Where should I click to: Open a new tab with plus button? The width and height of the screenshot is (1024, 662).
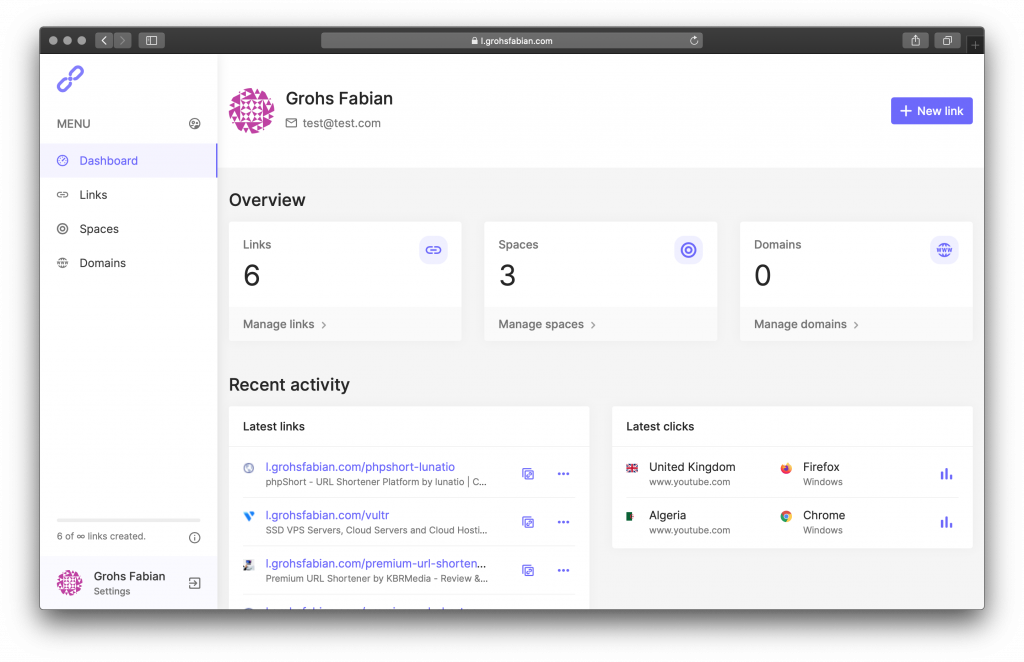tap(975, 45)
